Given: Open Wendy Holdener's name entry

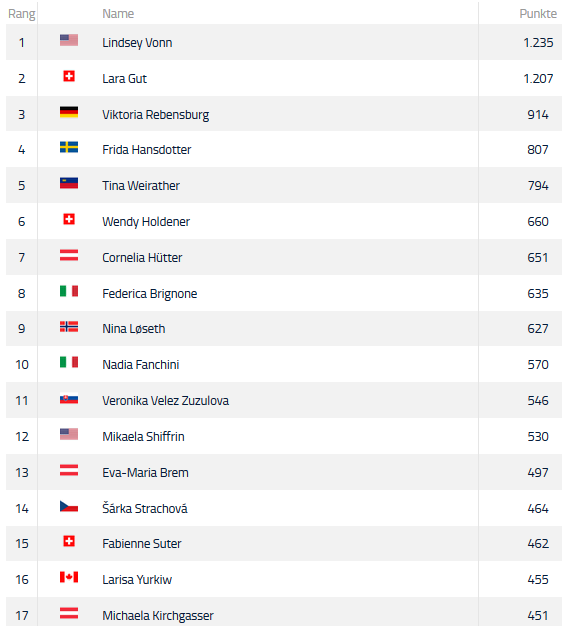Looking at the screenshot, I should [x=146, y=222].
